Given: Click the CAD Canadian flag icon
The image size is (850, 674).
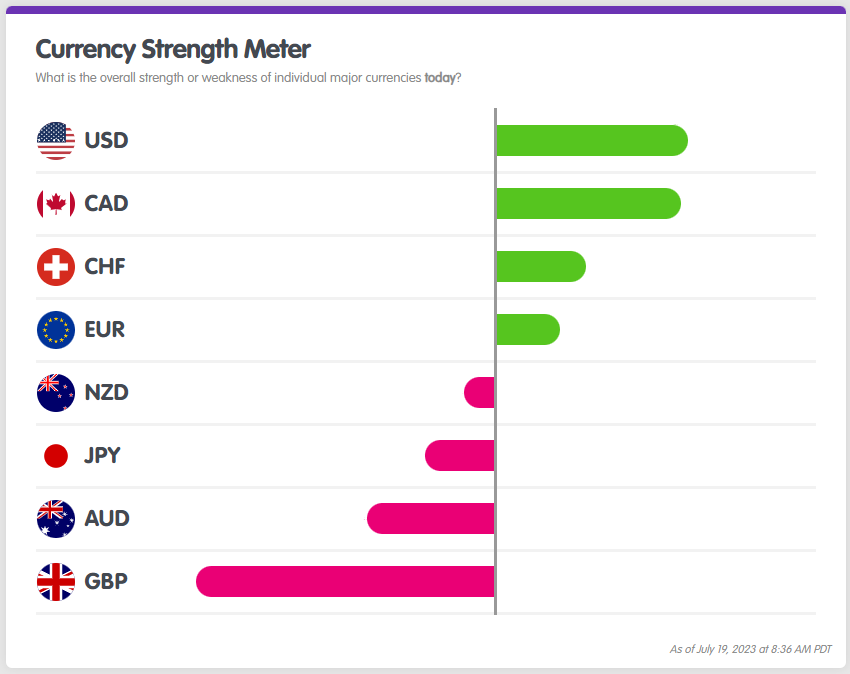Looking at the screenshot, I should [56, 204].
